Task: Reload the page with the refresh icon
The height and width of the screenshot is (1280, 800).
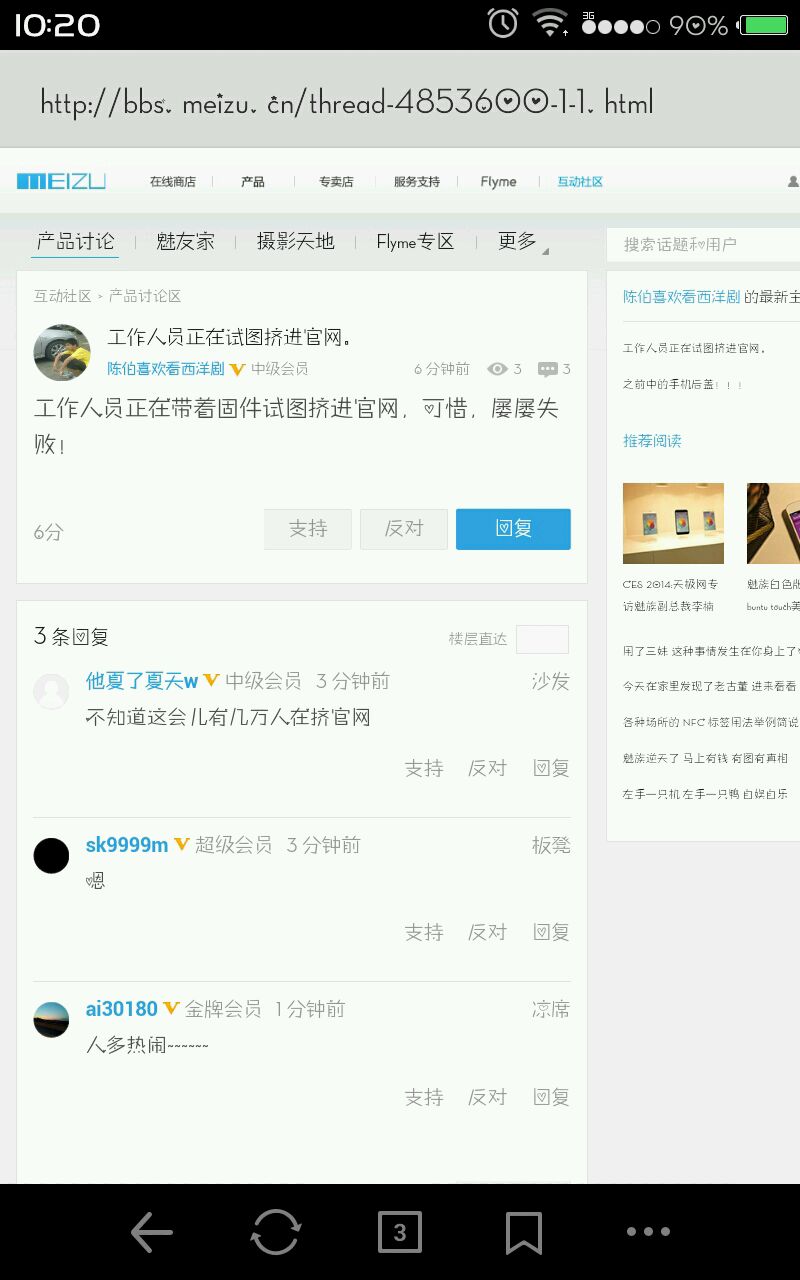Action: point(275,1232)
